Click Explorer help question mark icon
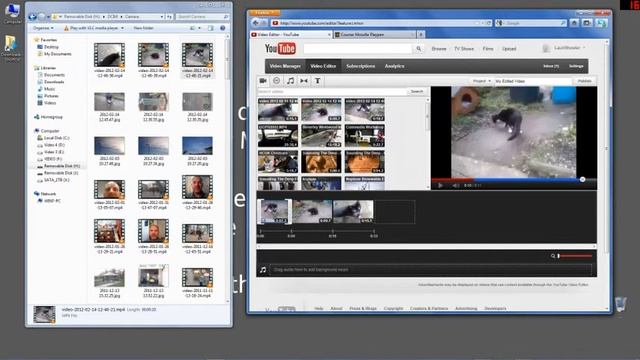The height and width of the screenshot is (360, 640). coord(222,28)
